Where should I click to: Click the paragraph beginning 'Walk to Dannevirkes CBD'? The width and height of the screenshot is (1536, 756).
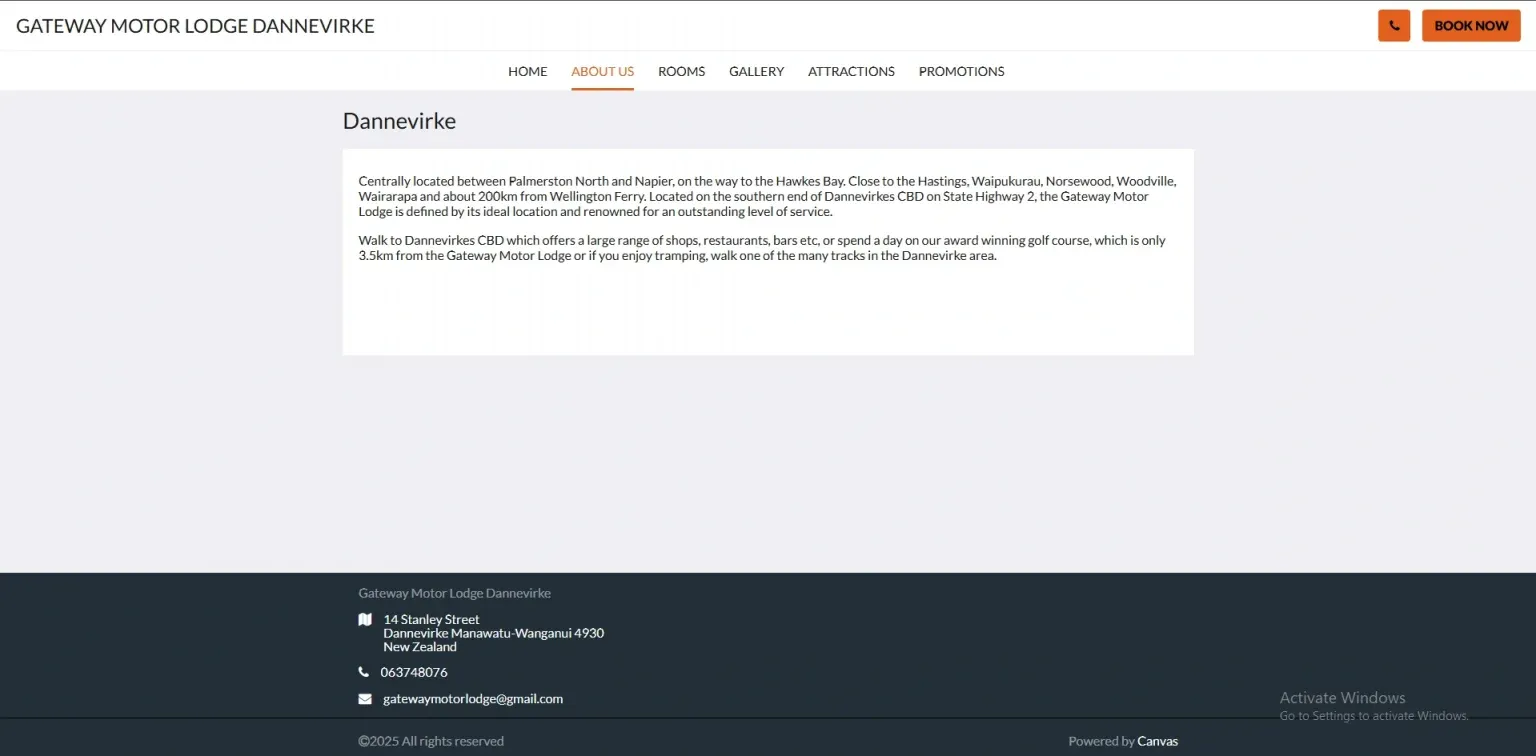coord(762,248)
